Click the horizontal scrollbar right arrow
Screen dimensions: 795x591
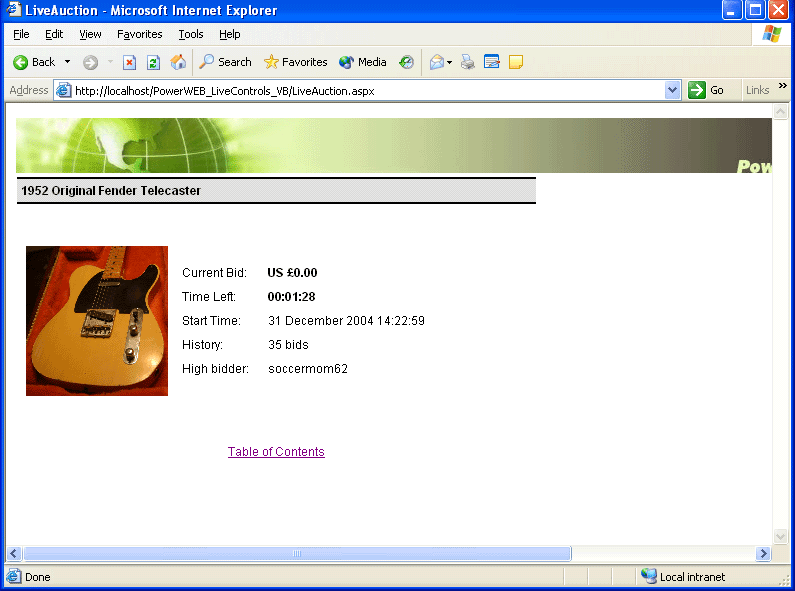point(763,553)
